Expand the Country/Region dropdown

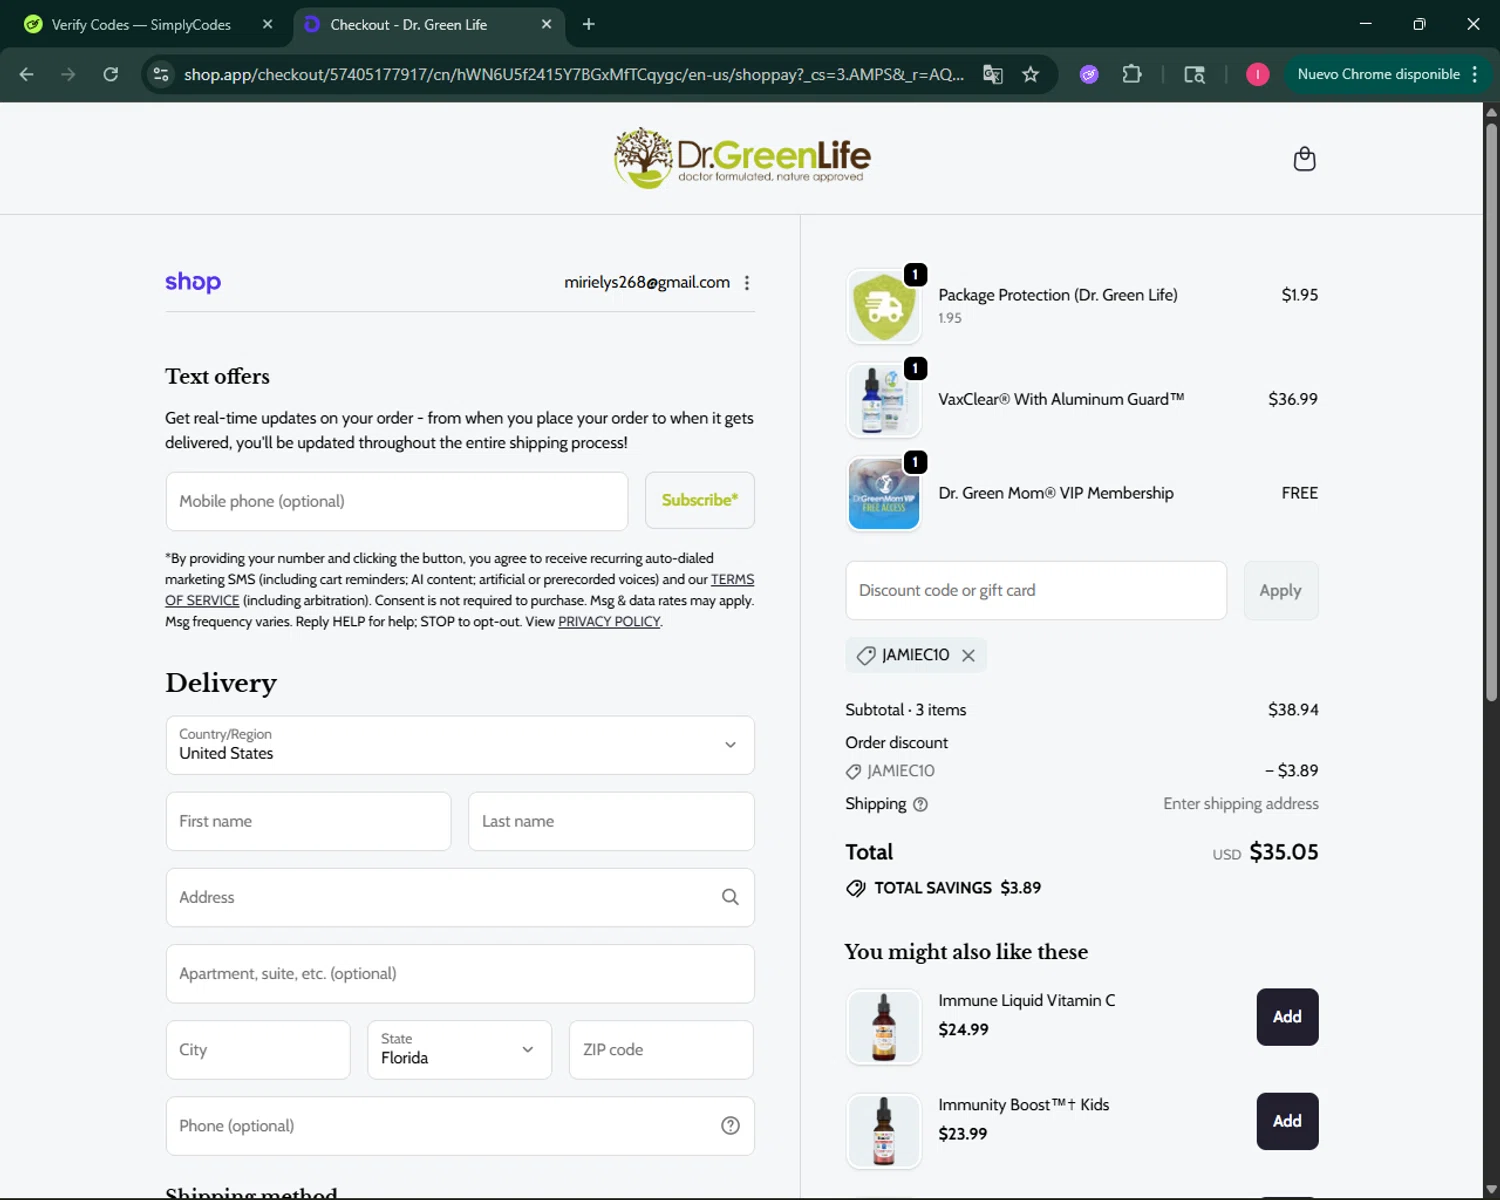(460, 745)
